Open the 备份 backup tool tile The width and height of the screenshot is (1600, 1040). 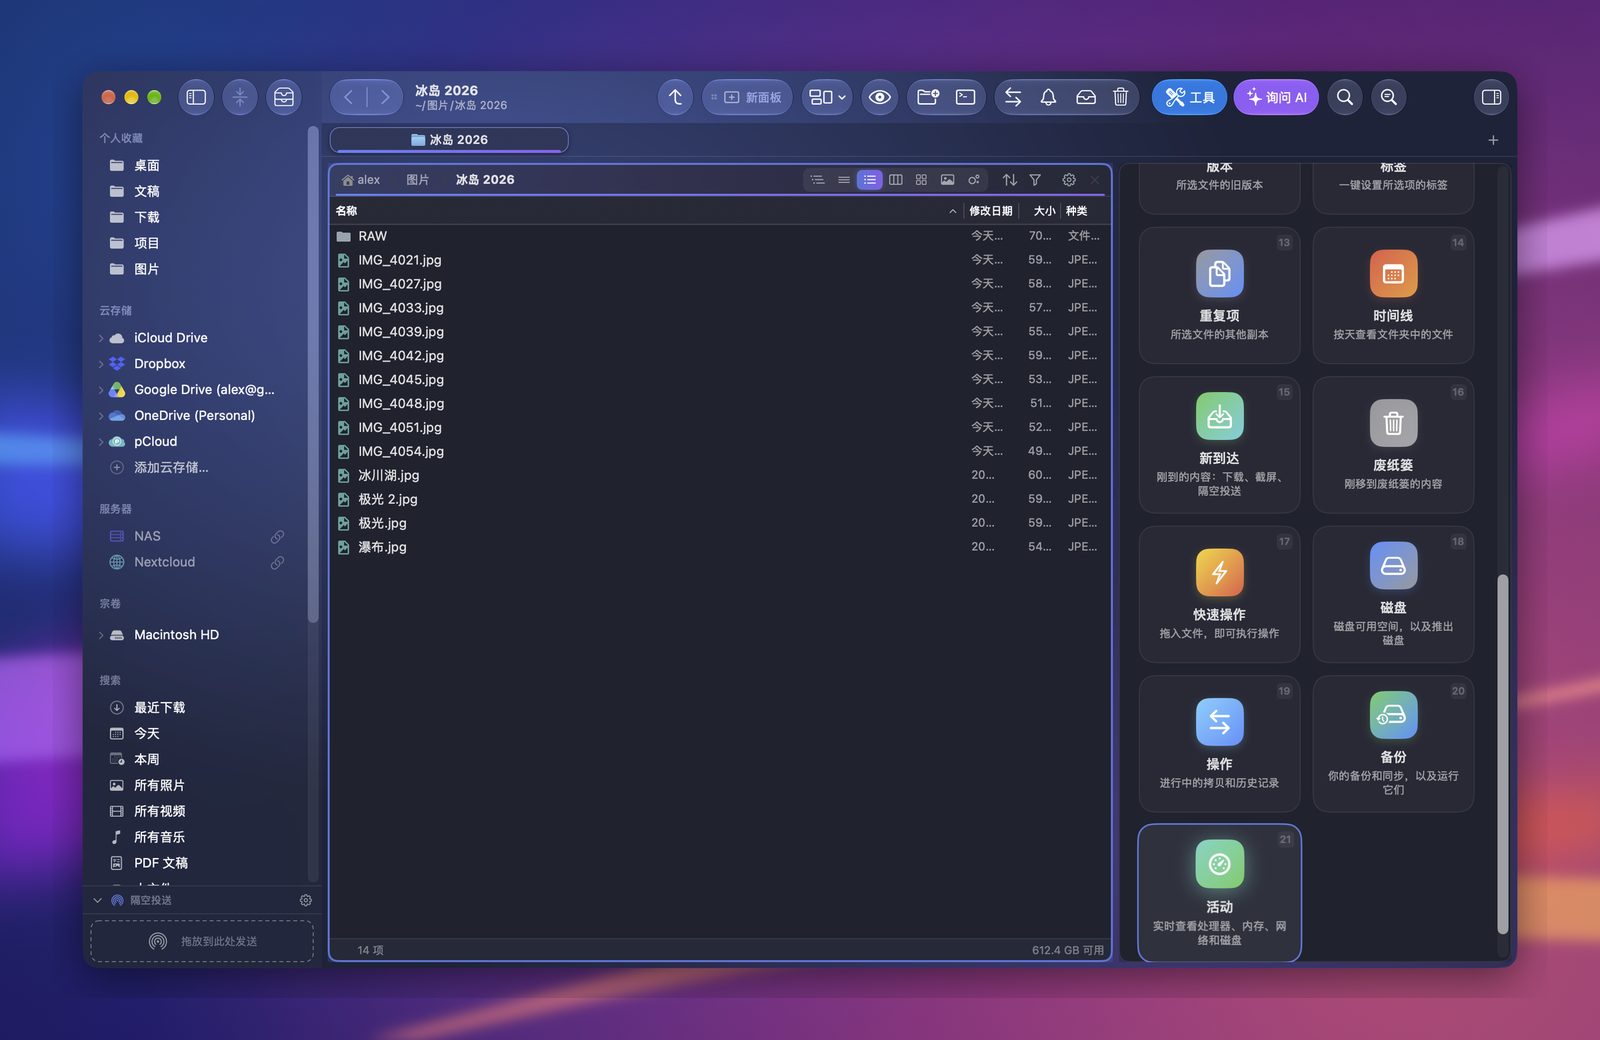pyautogui.click(x=1393, y=743)
